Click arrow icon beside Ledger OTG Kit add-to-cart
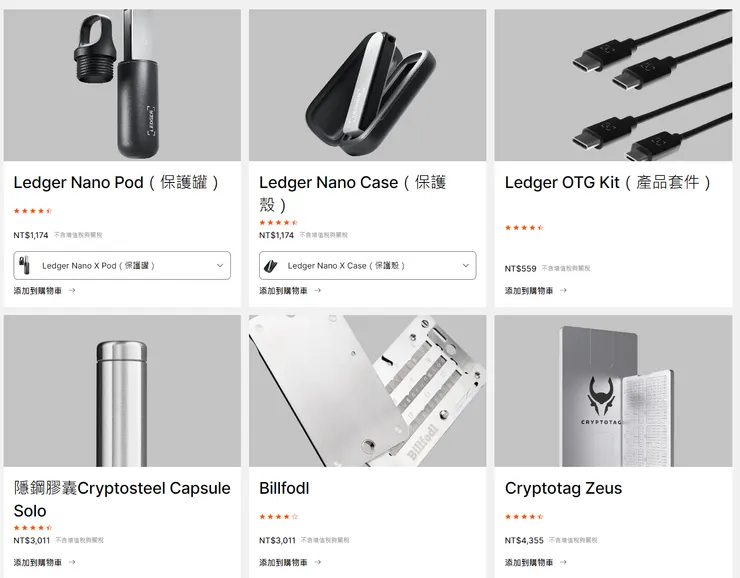This screenshot has width=740, height=578. click(563, 291)
